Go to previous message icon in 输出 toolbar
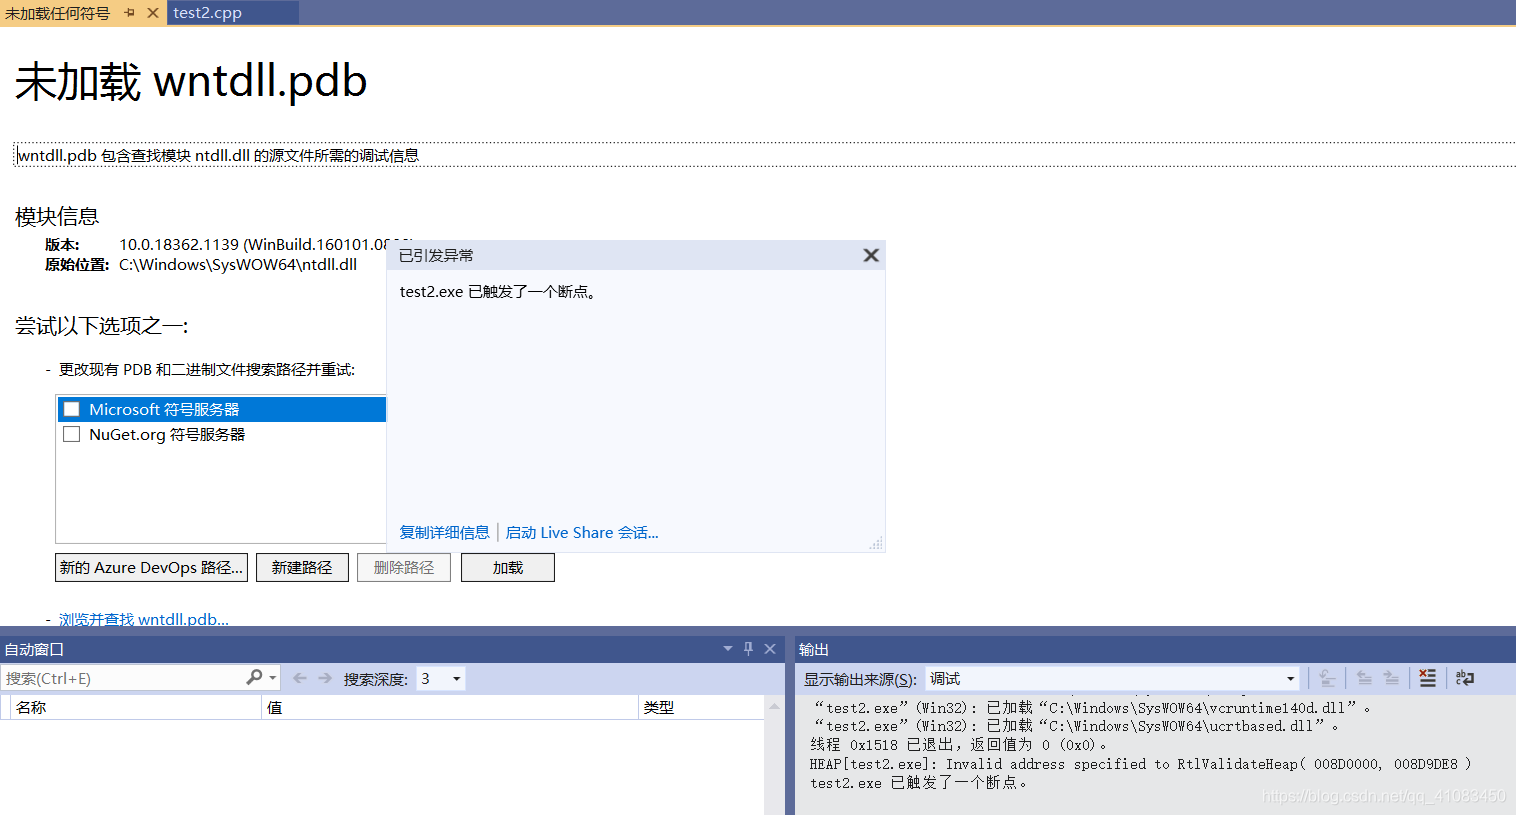Viewport: 1516px width, 815px height. [1364, 678]
